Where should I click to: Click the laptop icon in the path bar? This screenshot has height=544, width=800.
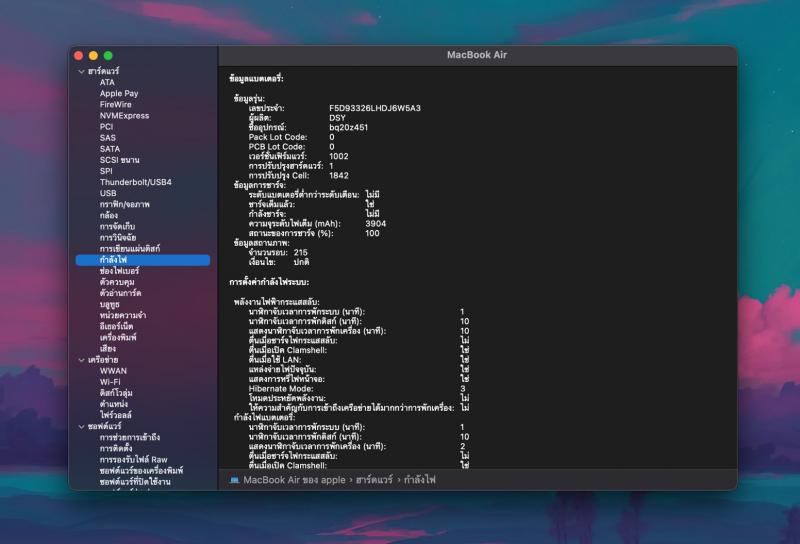coord(234,480)
